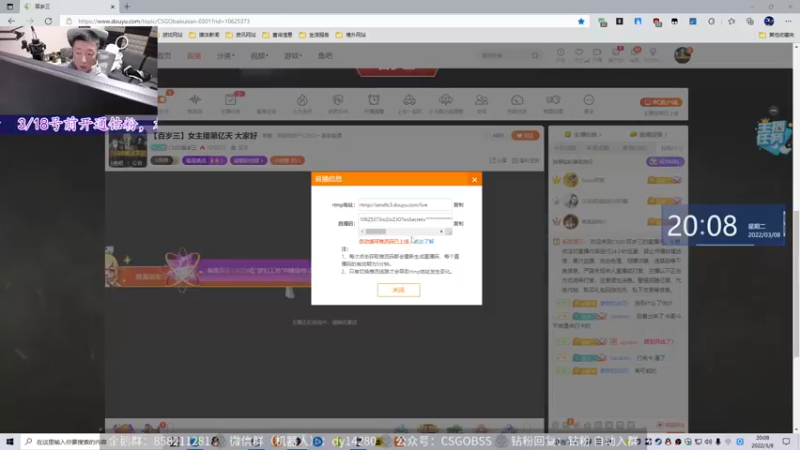Open the last bookmark folder left of 其他
This screenshot has height=450, width=800.
(351, 35)
